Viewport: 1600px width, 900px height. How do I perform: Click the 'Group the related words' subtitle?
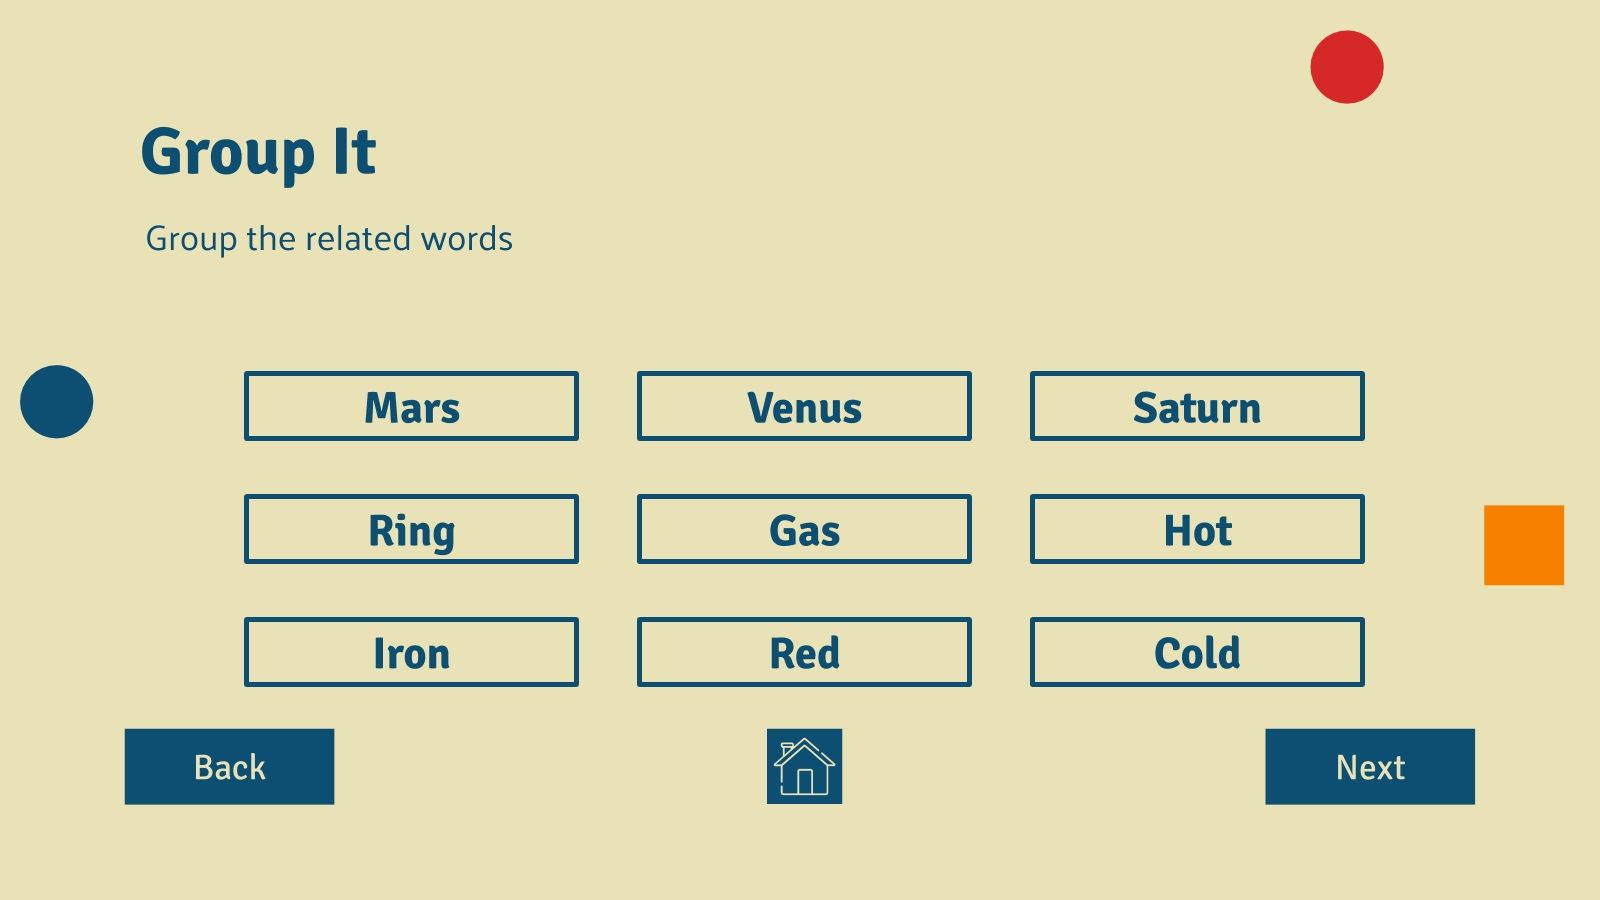click(x=329, y=239)
